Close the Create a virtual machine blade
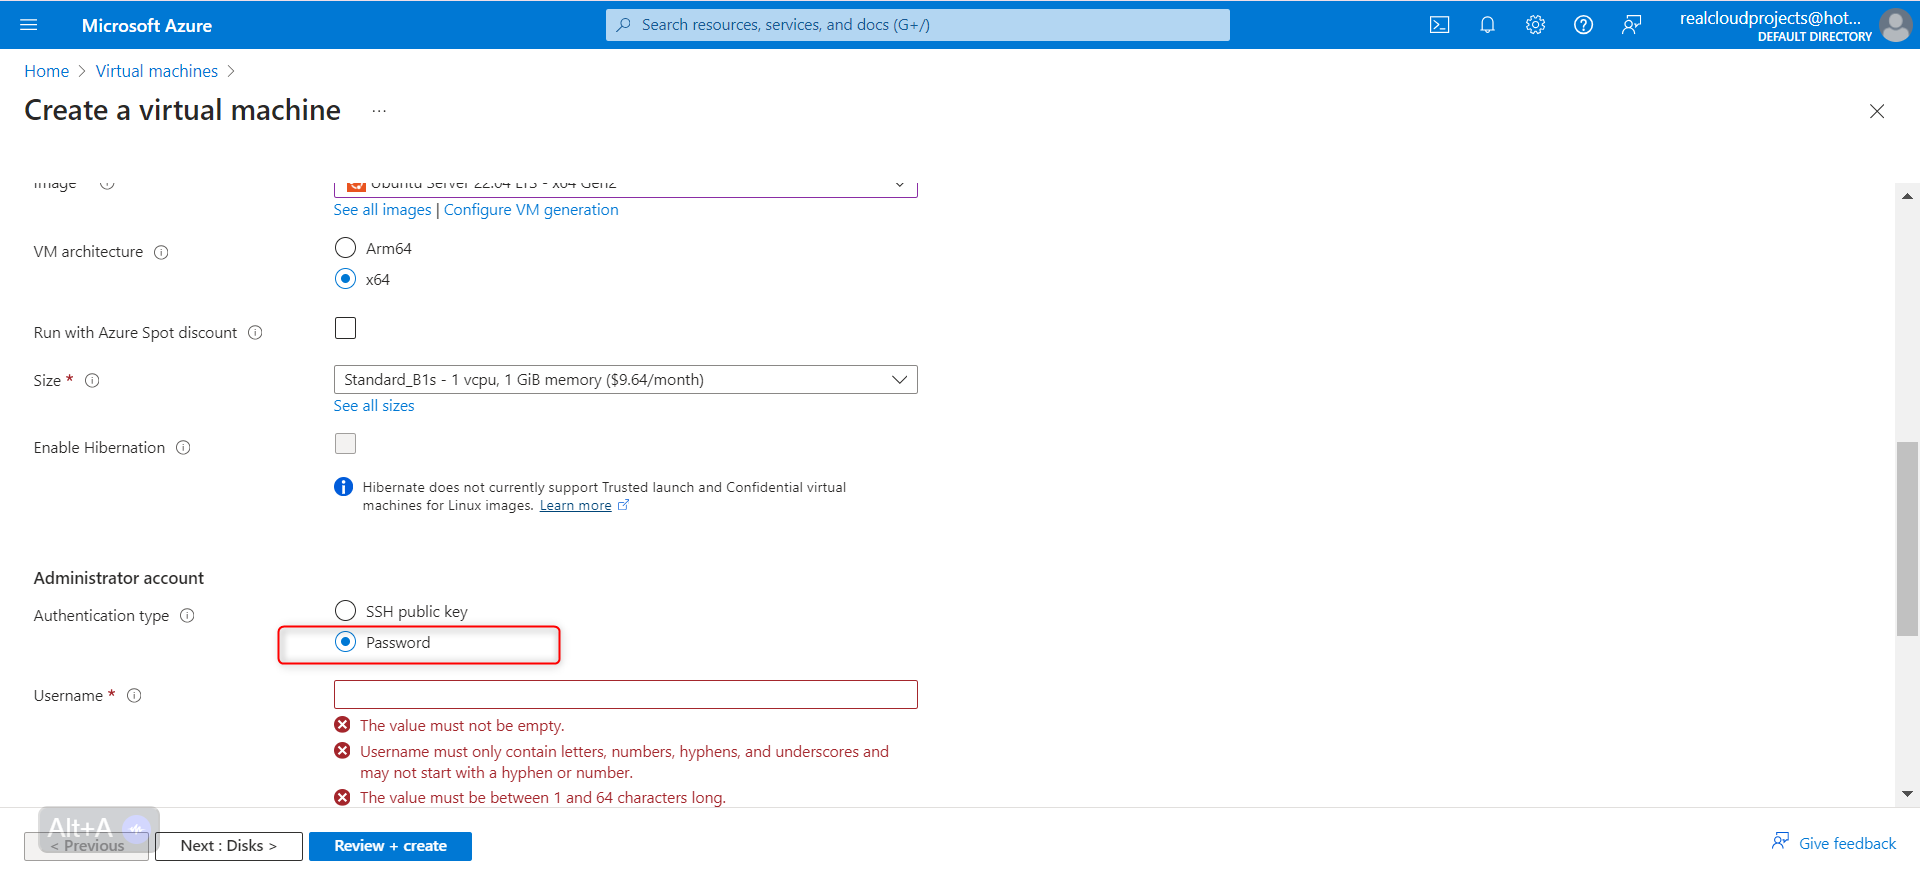The height and width of the screenshot is (890, 1920). pyautogui.click(x=1877, y=111)
